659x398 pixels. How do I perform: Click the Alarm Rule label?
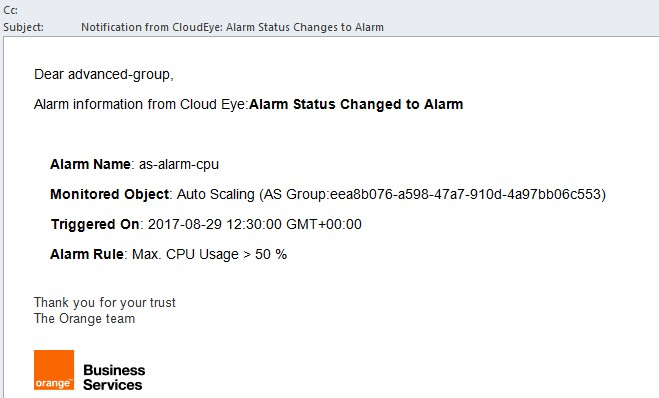point(87,254)
